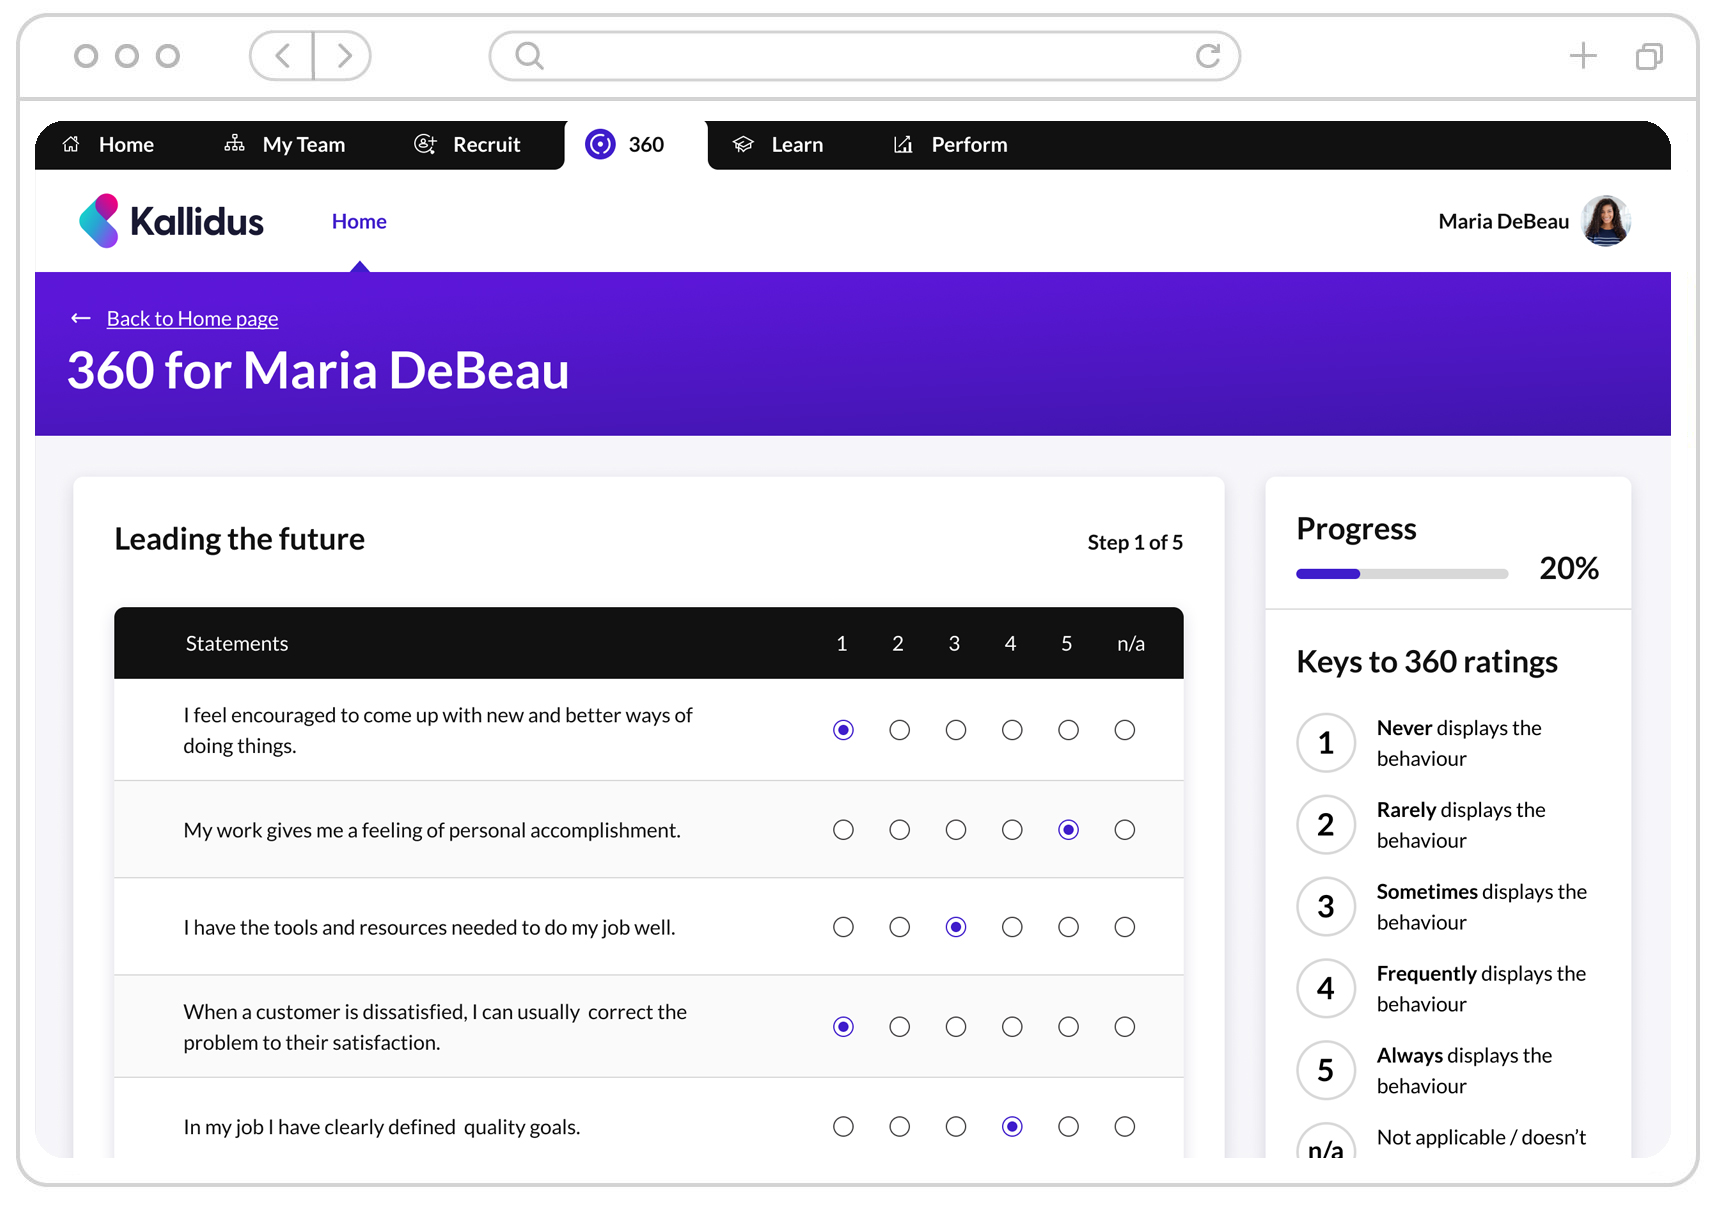Screen dimensions: 1712x1207
Task: Click the search magnifier icon in address bar
Action: coord(529,56)
